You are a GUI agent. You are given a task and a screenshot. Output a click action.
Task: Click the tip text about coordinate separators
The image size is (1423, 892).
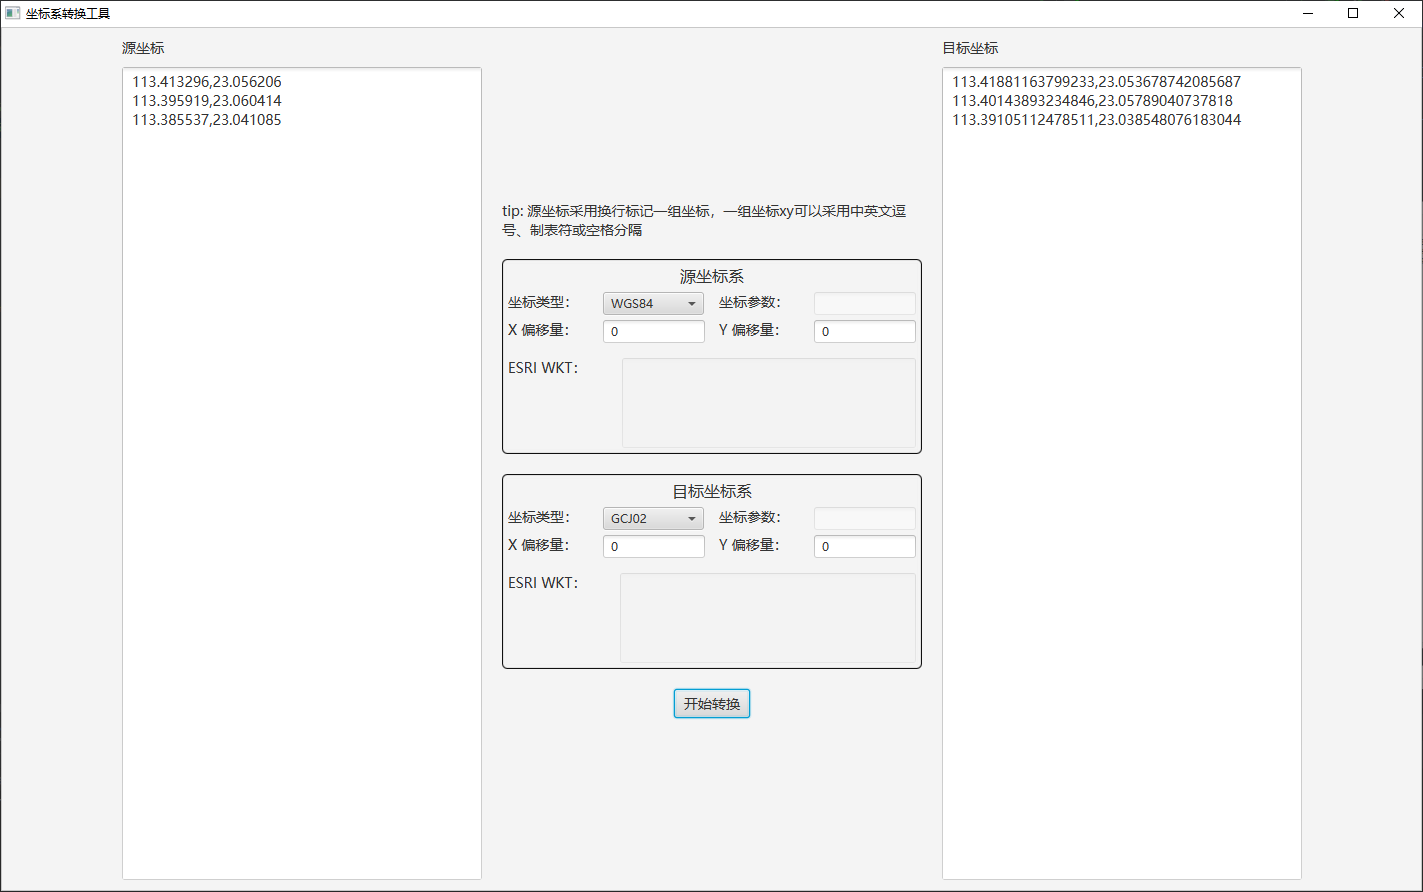pyautogui.click(x=704, y=221)
